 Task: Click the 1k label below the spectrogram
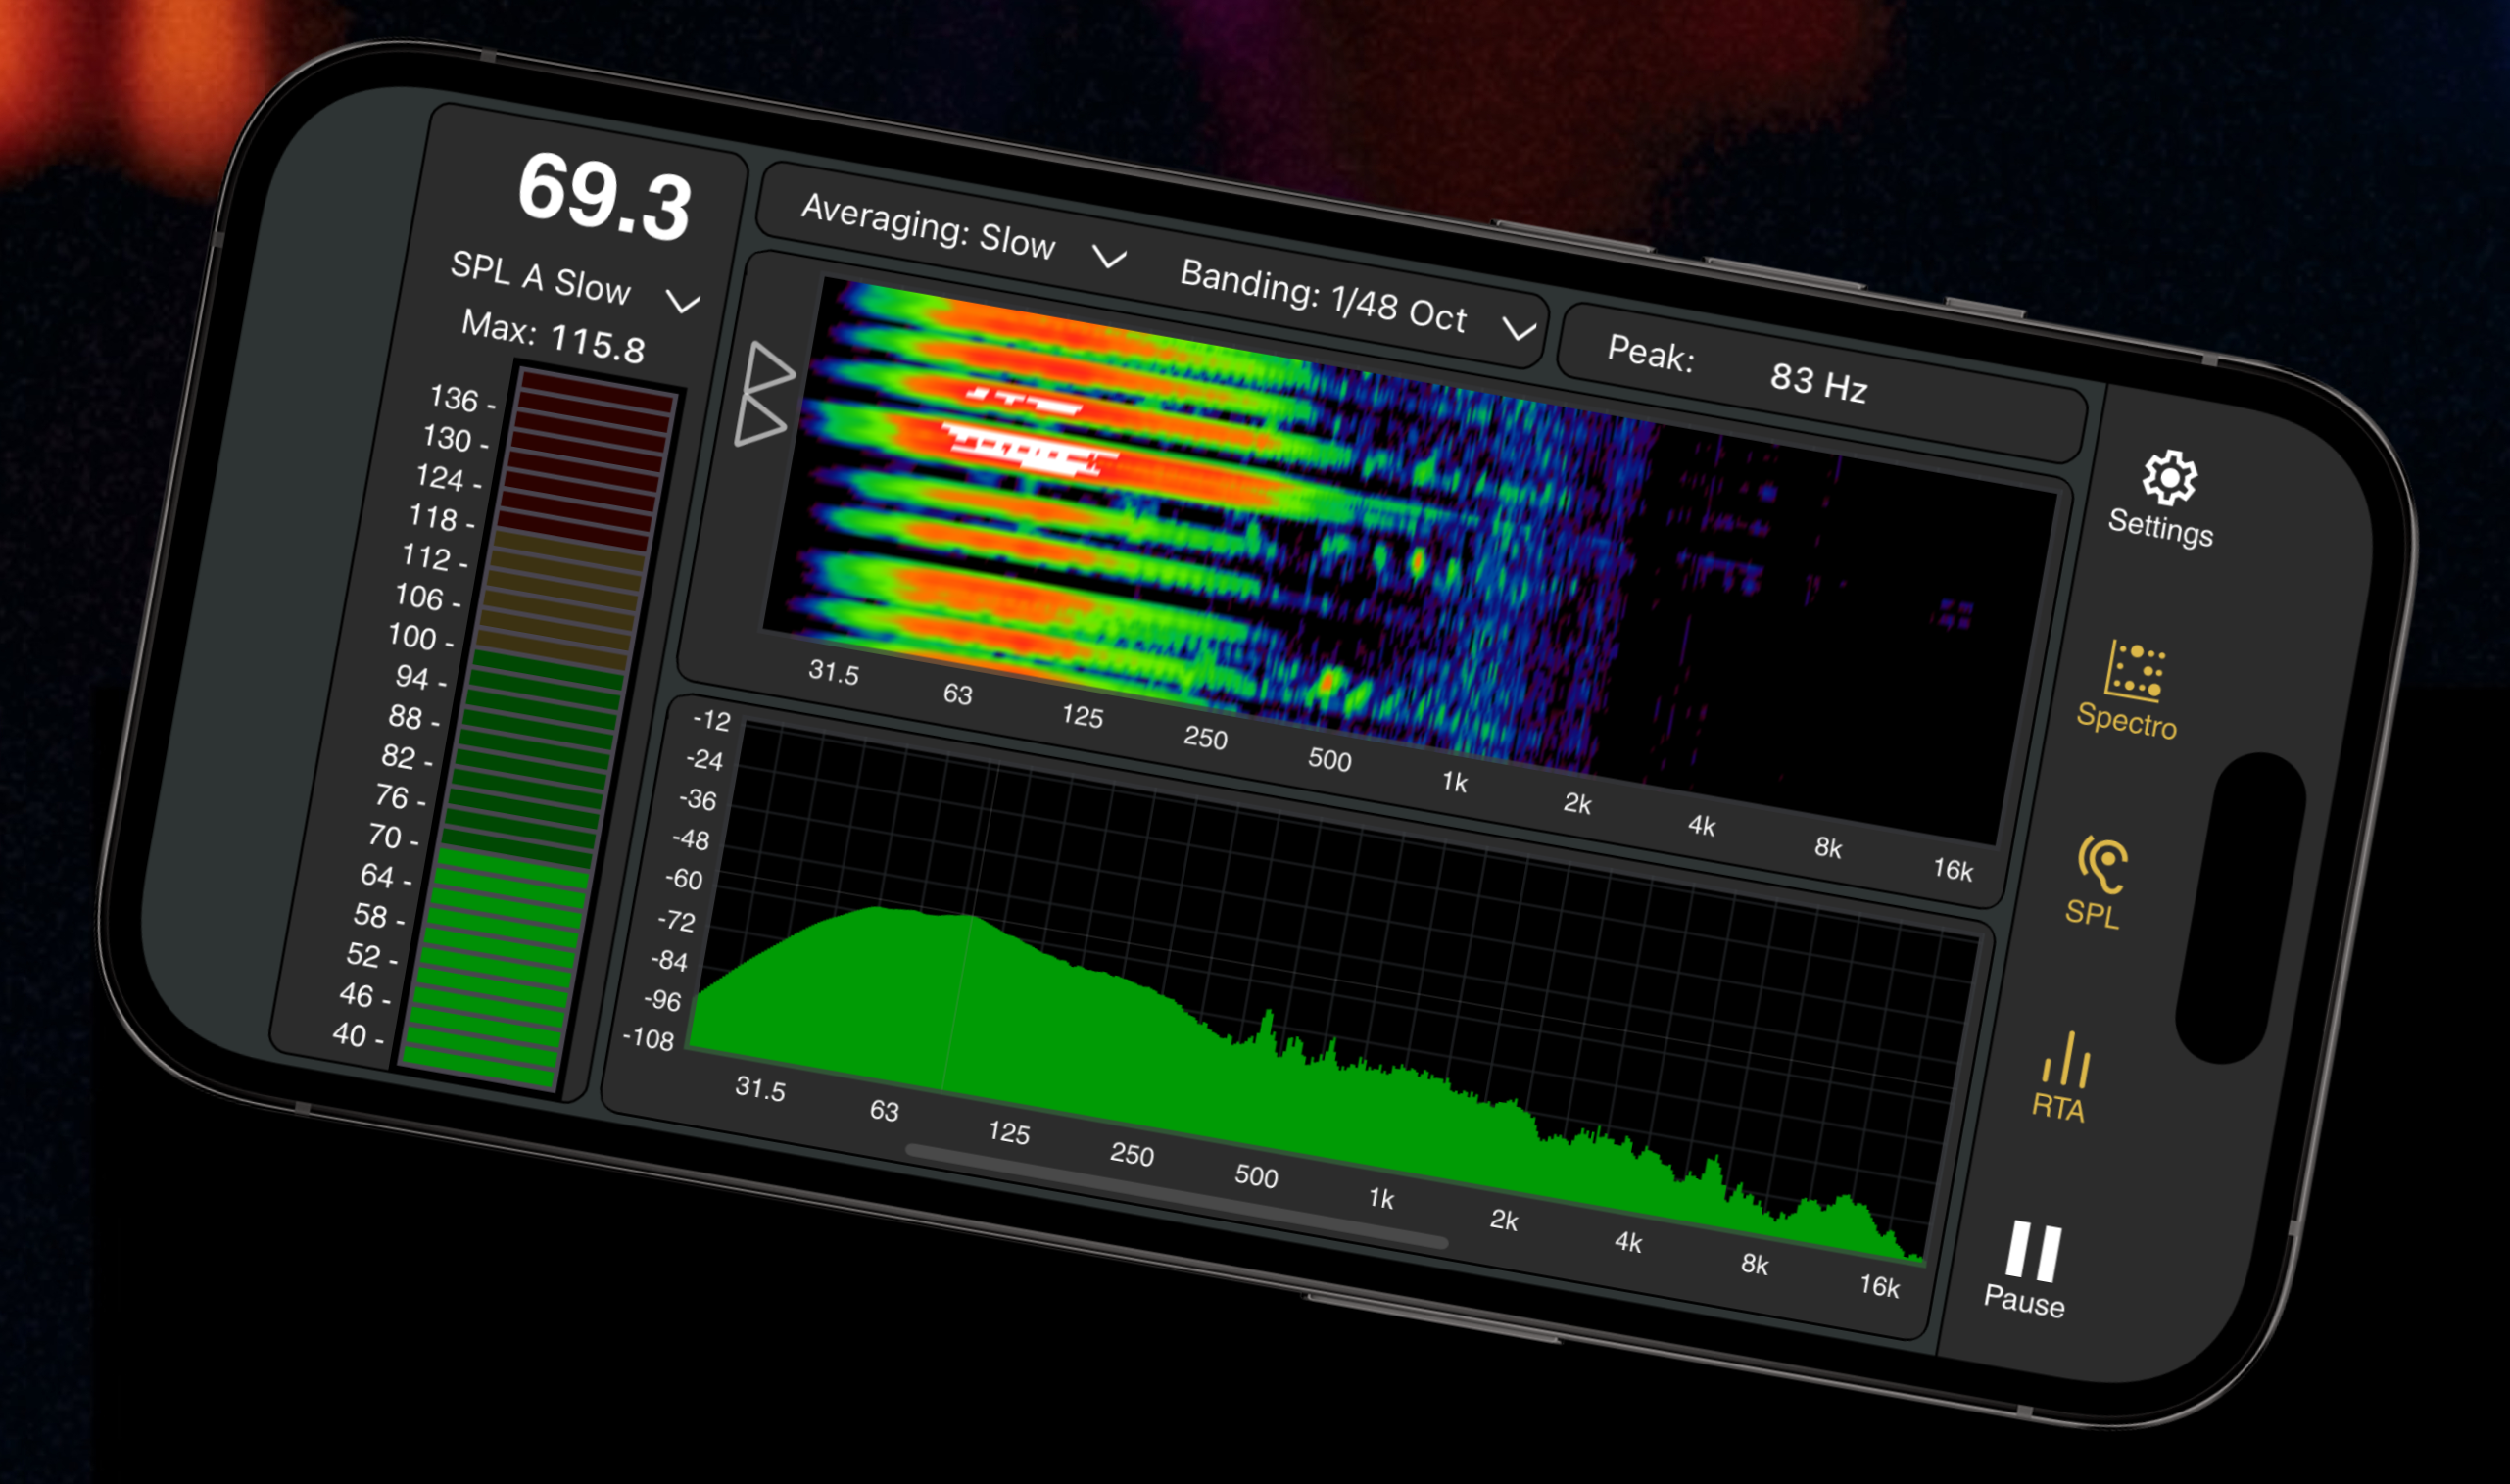1455,782
